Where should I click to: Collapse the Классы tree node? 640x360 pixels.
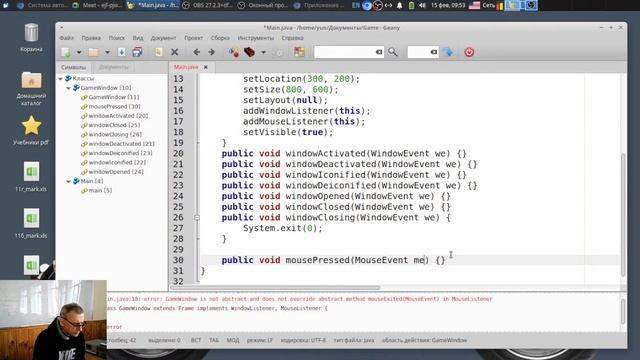pos(60,78)
